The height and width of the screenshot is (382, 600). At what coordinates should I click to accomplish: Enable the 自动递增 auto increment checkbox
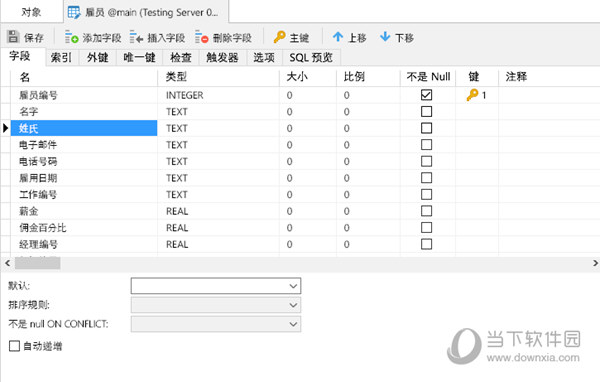(14, 346)
